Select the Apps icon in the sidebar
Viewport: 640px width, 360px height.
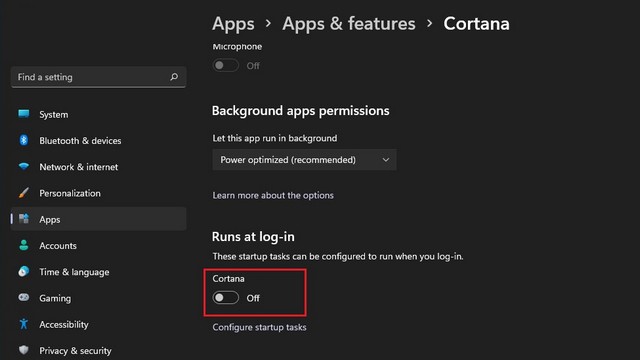[x=24, y=219]
